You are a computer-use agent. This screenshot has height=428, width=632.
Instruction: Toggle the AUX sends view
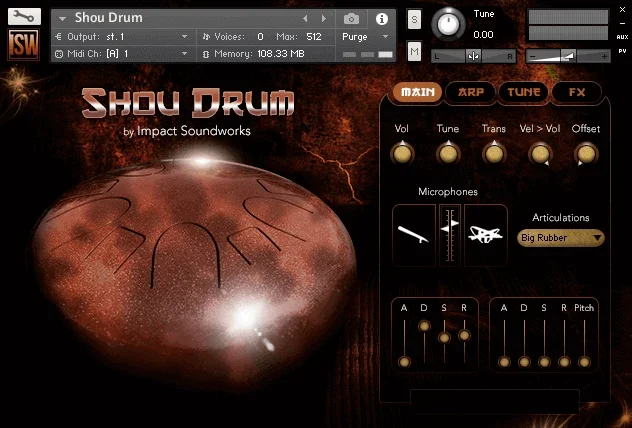[x=622, y=37]
